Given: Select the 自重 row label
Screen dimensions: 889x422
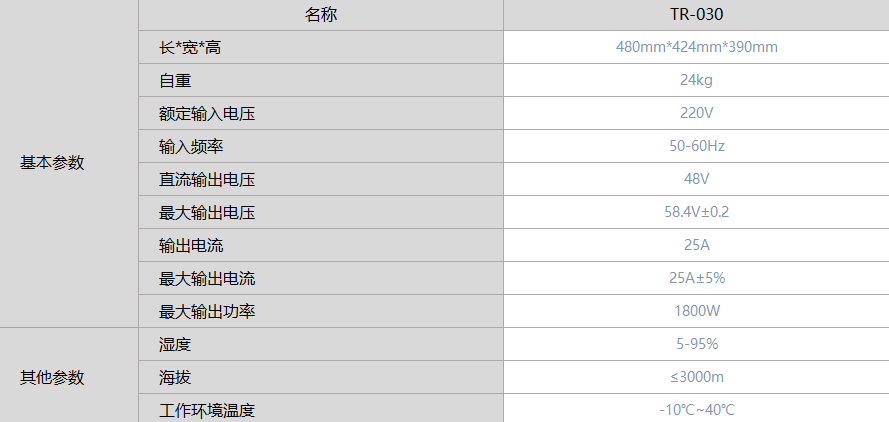Looking at the screenshot, I should pos(175,81).
